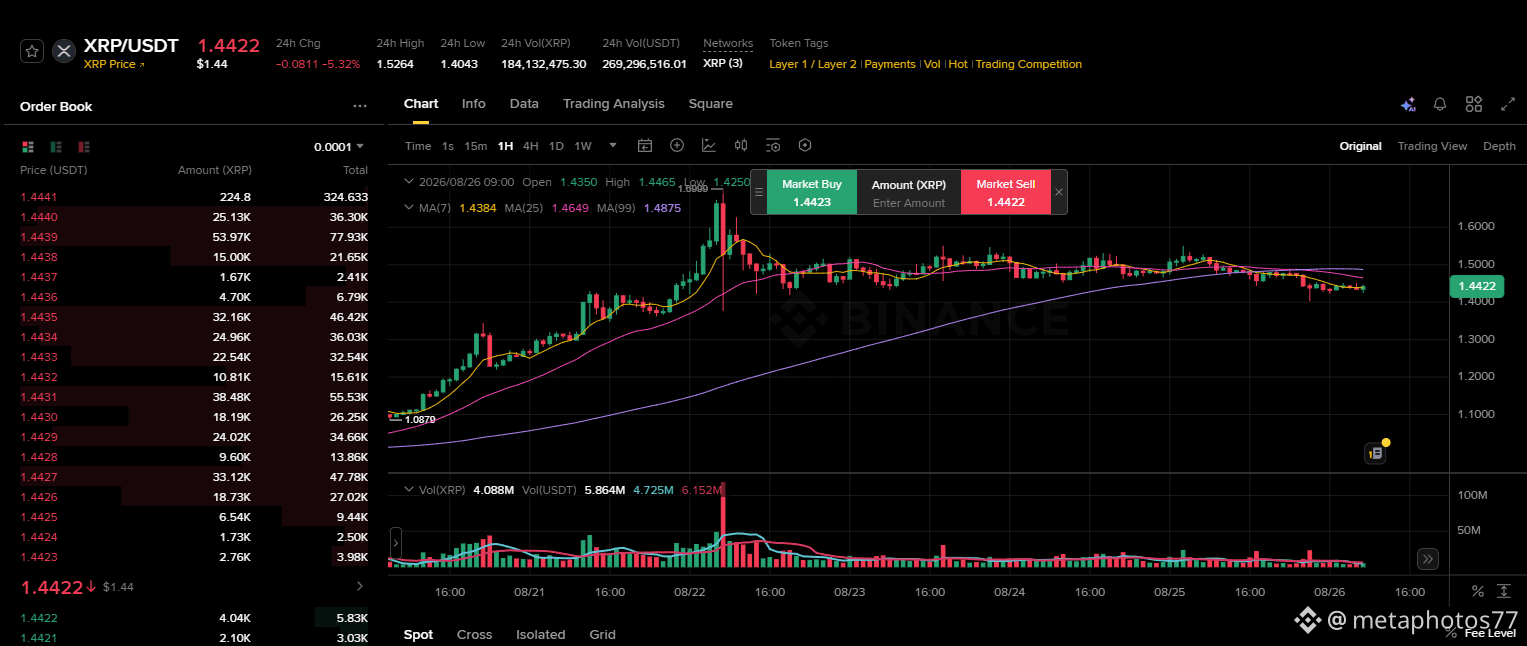Select the 1D time interval
This screenshot has height=646, width=1527.
pyautogui.click(x=557, y=146)
